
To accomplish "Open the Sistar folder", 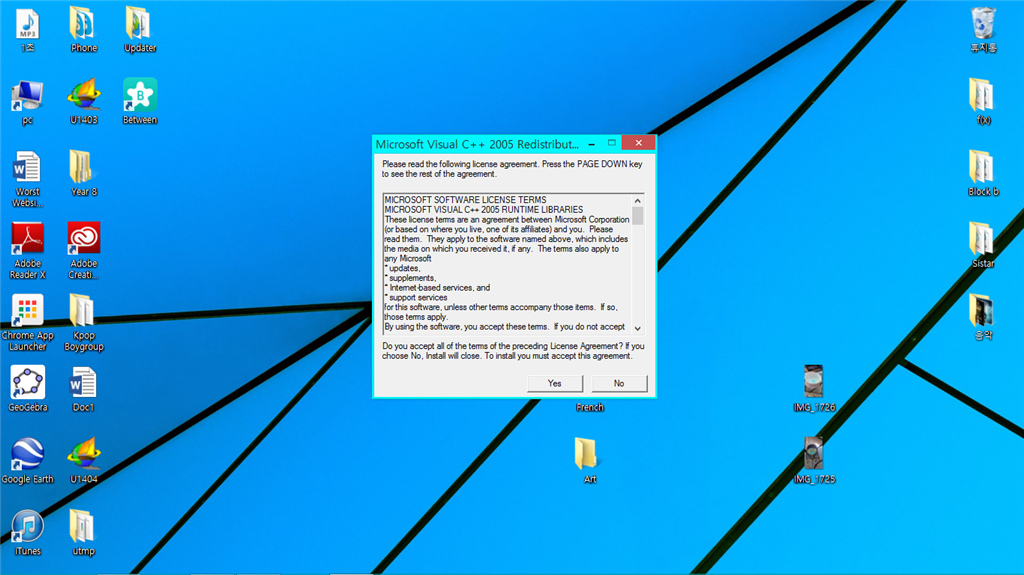I will coord(982,239).
